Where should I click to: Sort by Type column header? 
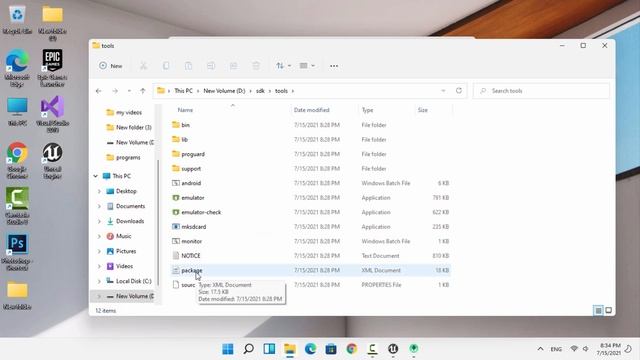tap(367, 110)
